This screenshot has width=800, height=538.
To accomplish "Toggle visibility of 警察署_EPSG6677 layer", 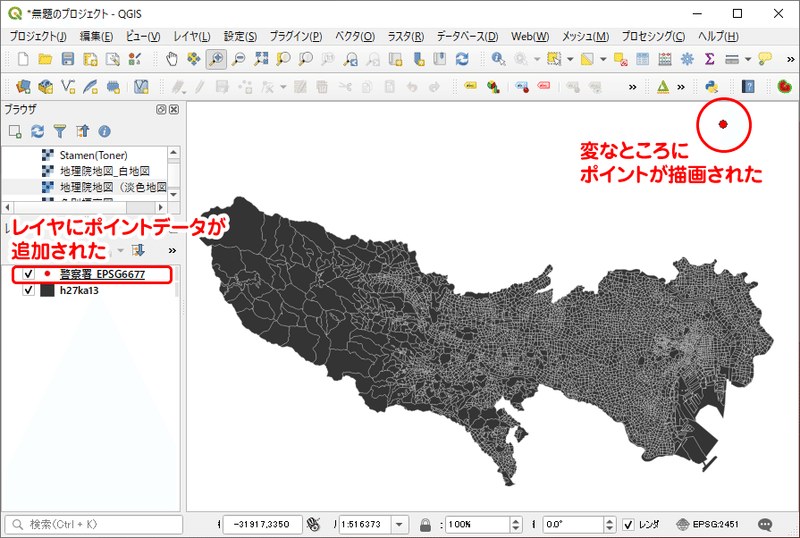I will coord(29,274).
